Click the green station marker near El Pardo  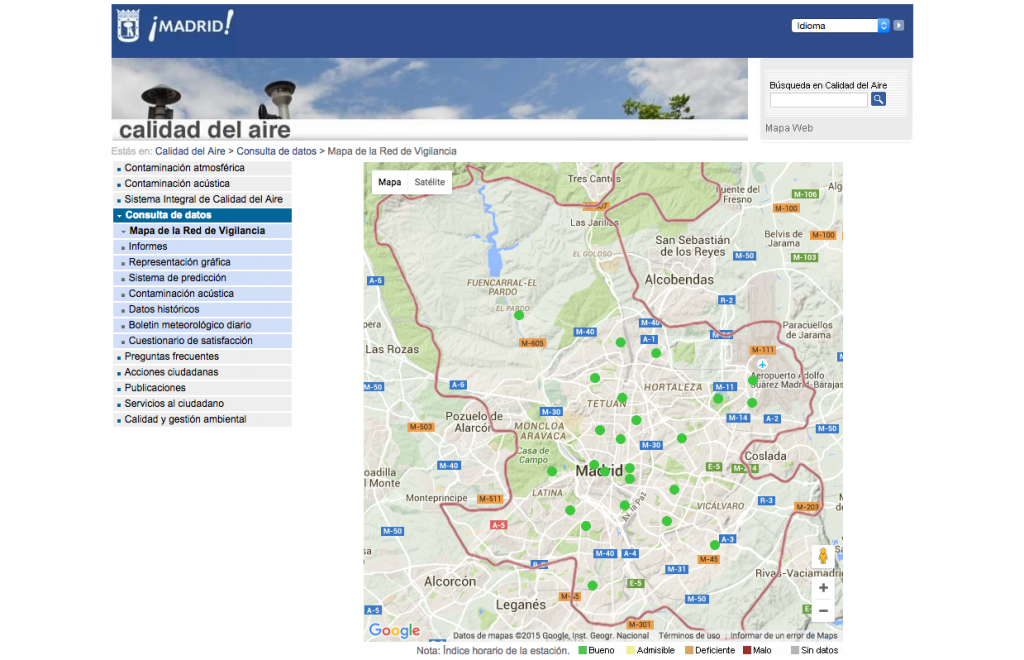[x=519, y=315]
